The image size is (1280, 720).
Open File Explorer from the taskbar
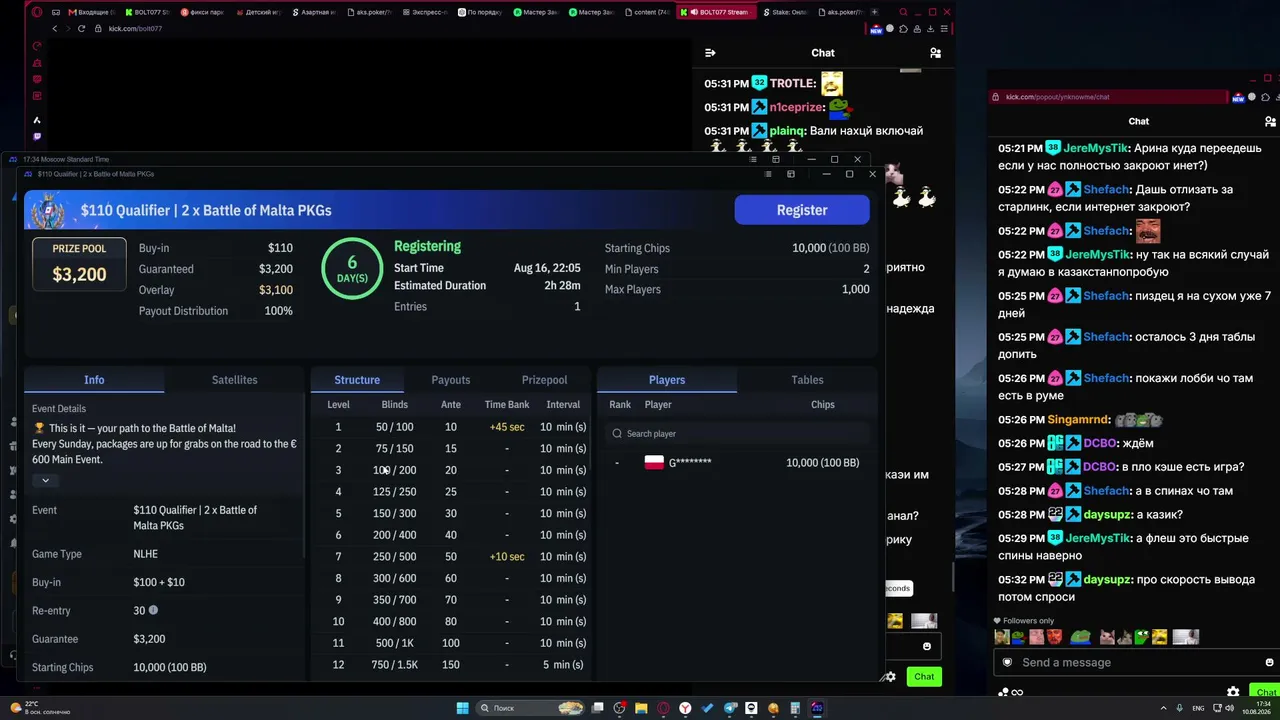click(641, 708)
